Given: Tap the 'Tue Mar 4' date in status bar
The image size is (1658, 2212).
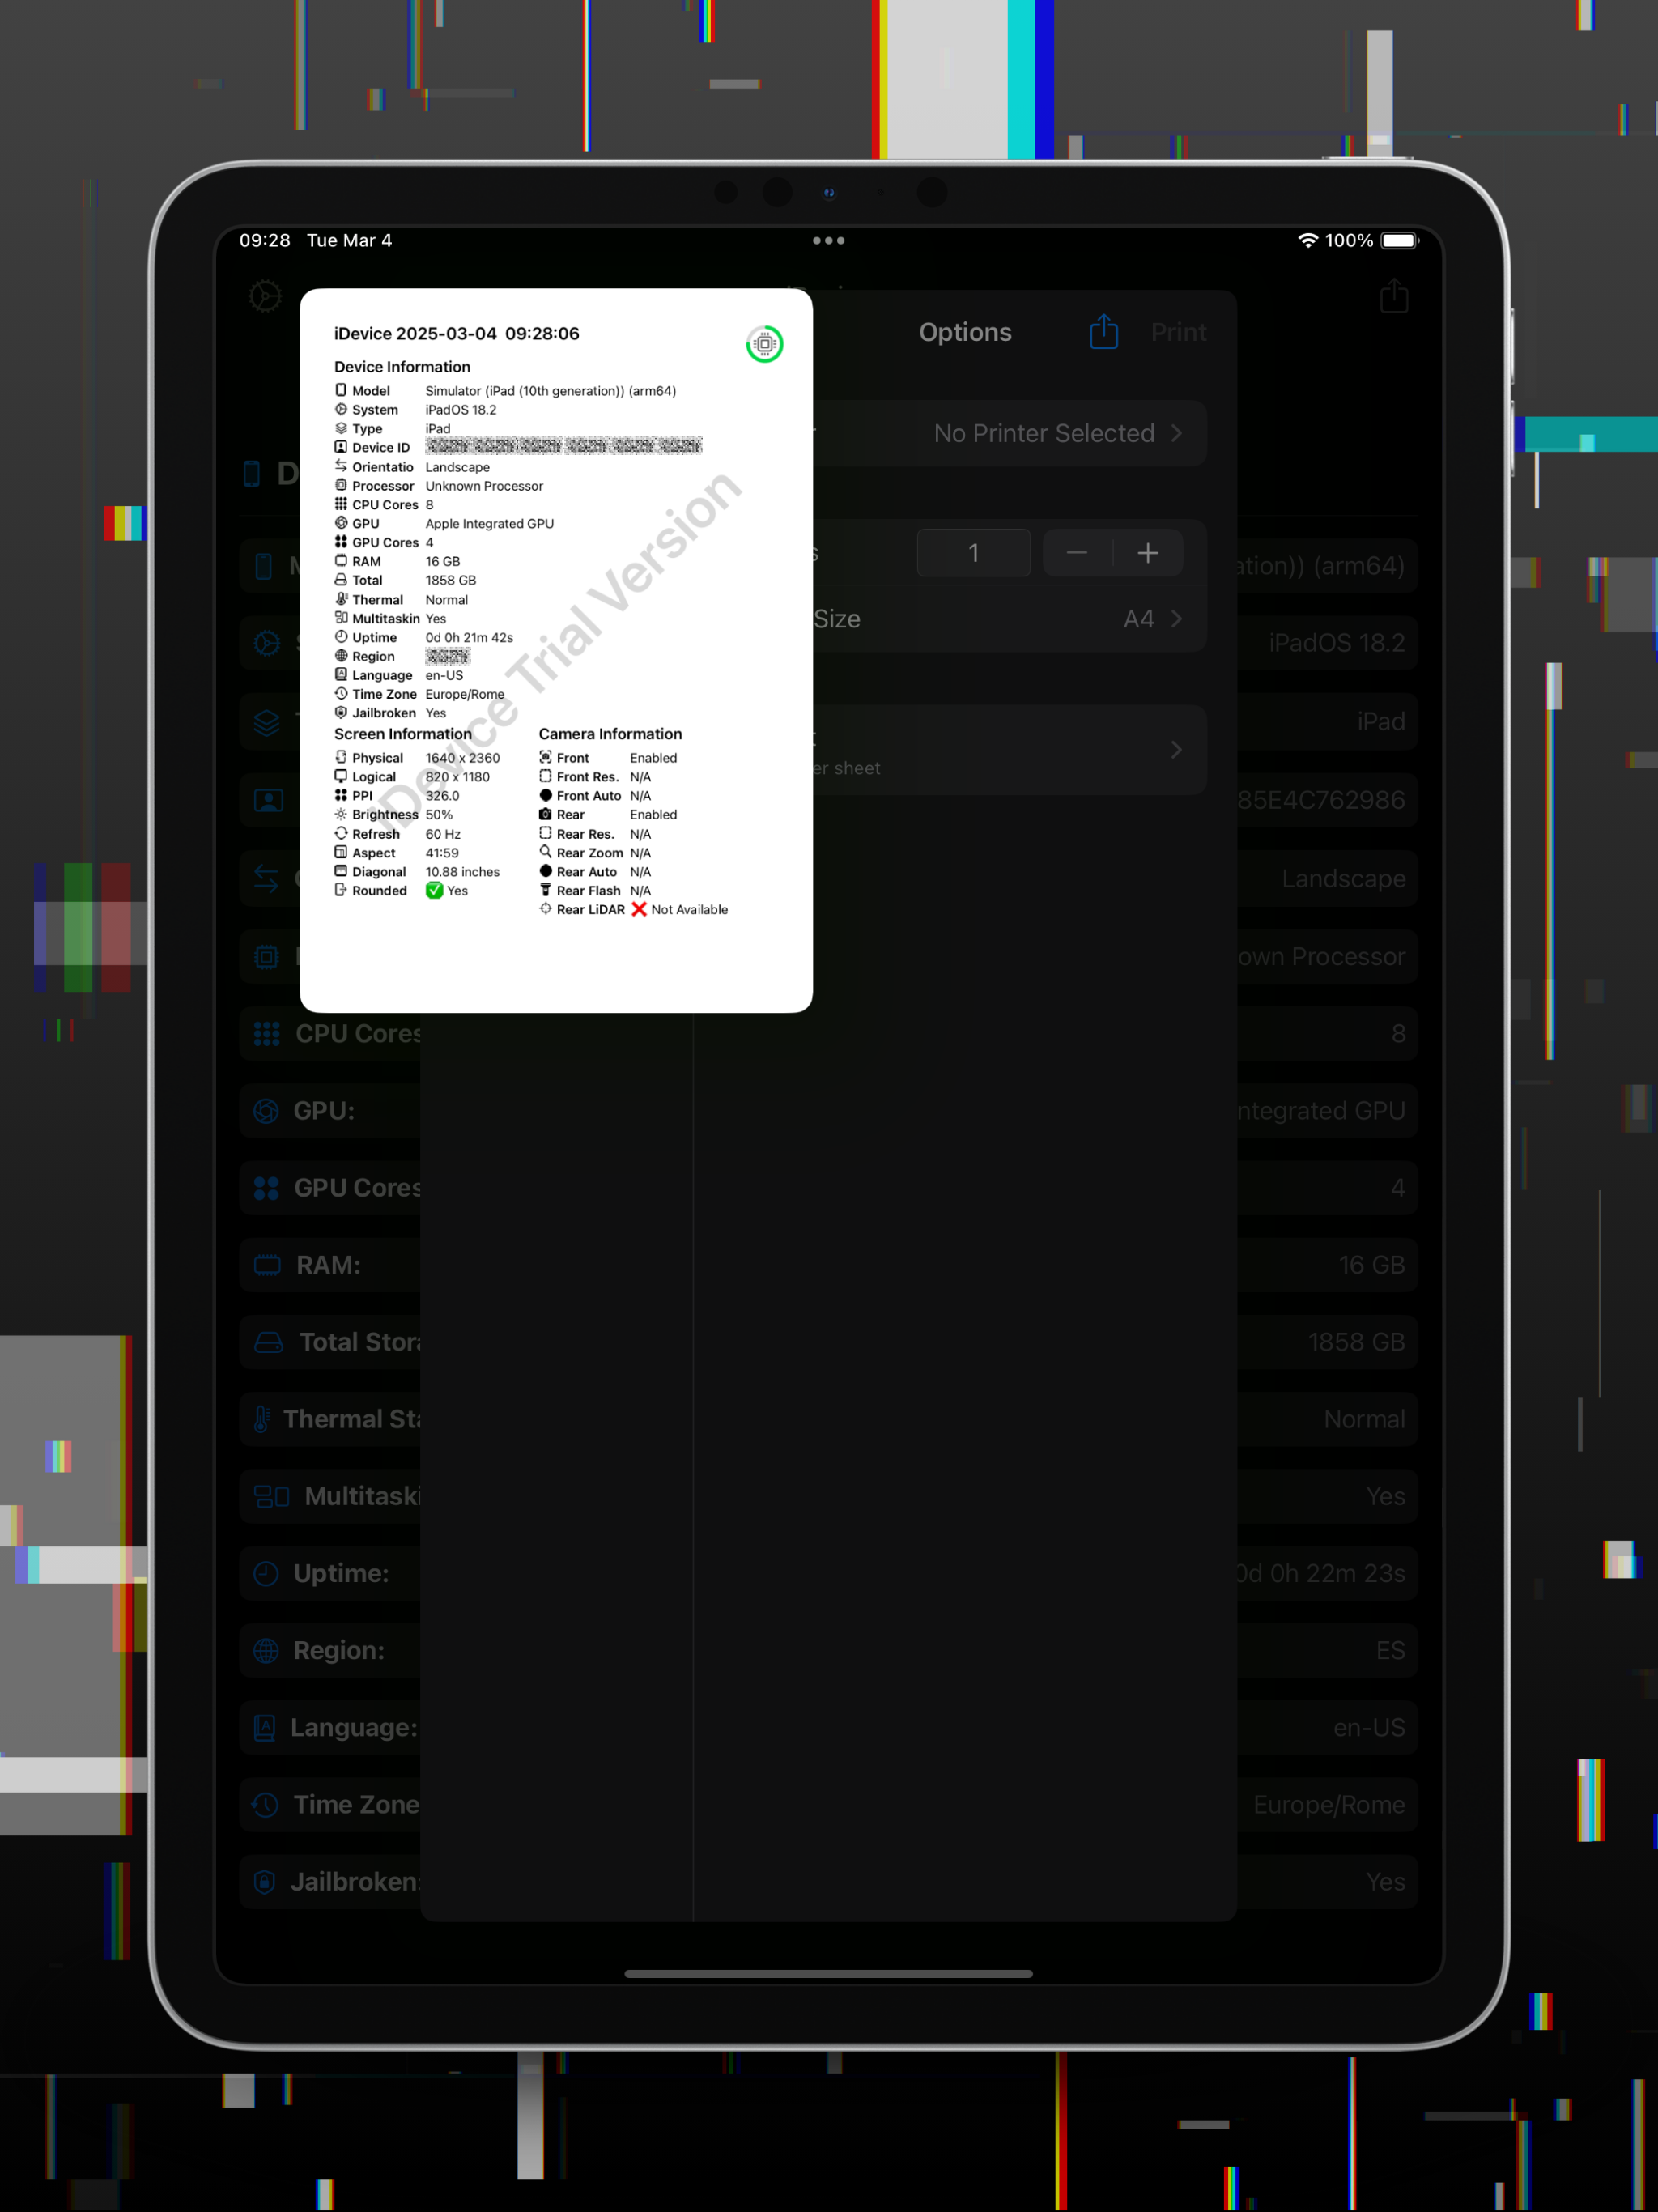Looking at the screenshot, I should click(349, 240).
